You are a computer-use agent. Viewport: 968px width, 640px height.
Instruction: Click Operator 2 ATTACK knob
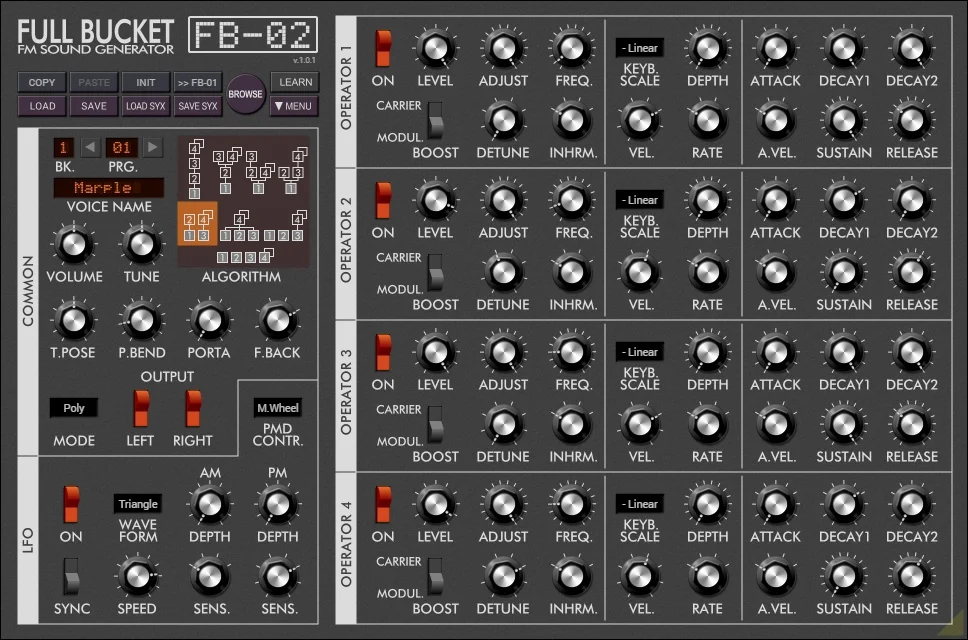click(776, 202)
